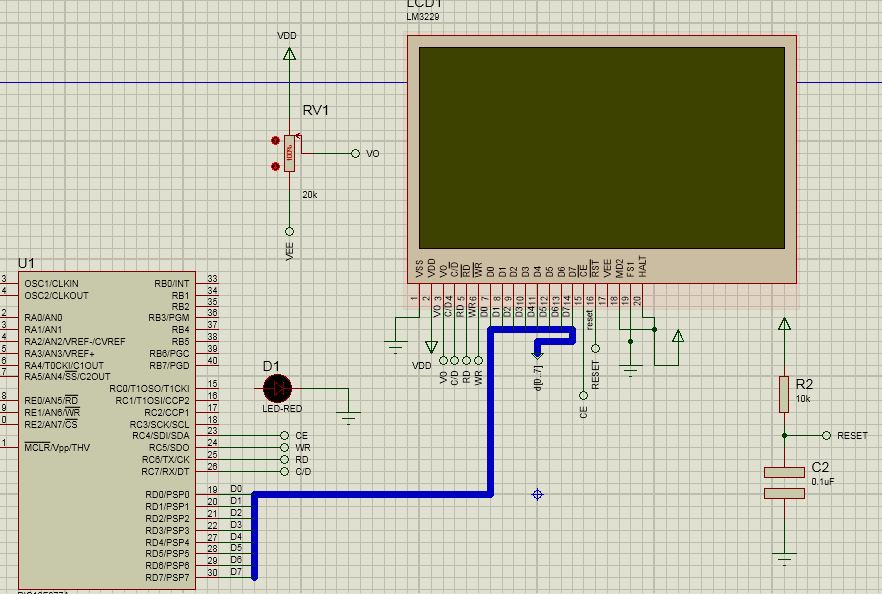The image size is (882, 594).
Task: Select the thick blue data bus horizontal segment
Action: (373, 494)
